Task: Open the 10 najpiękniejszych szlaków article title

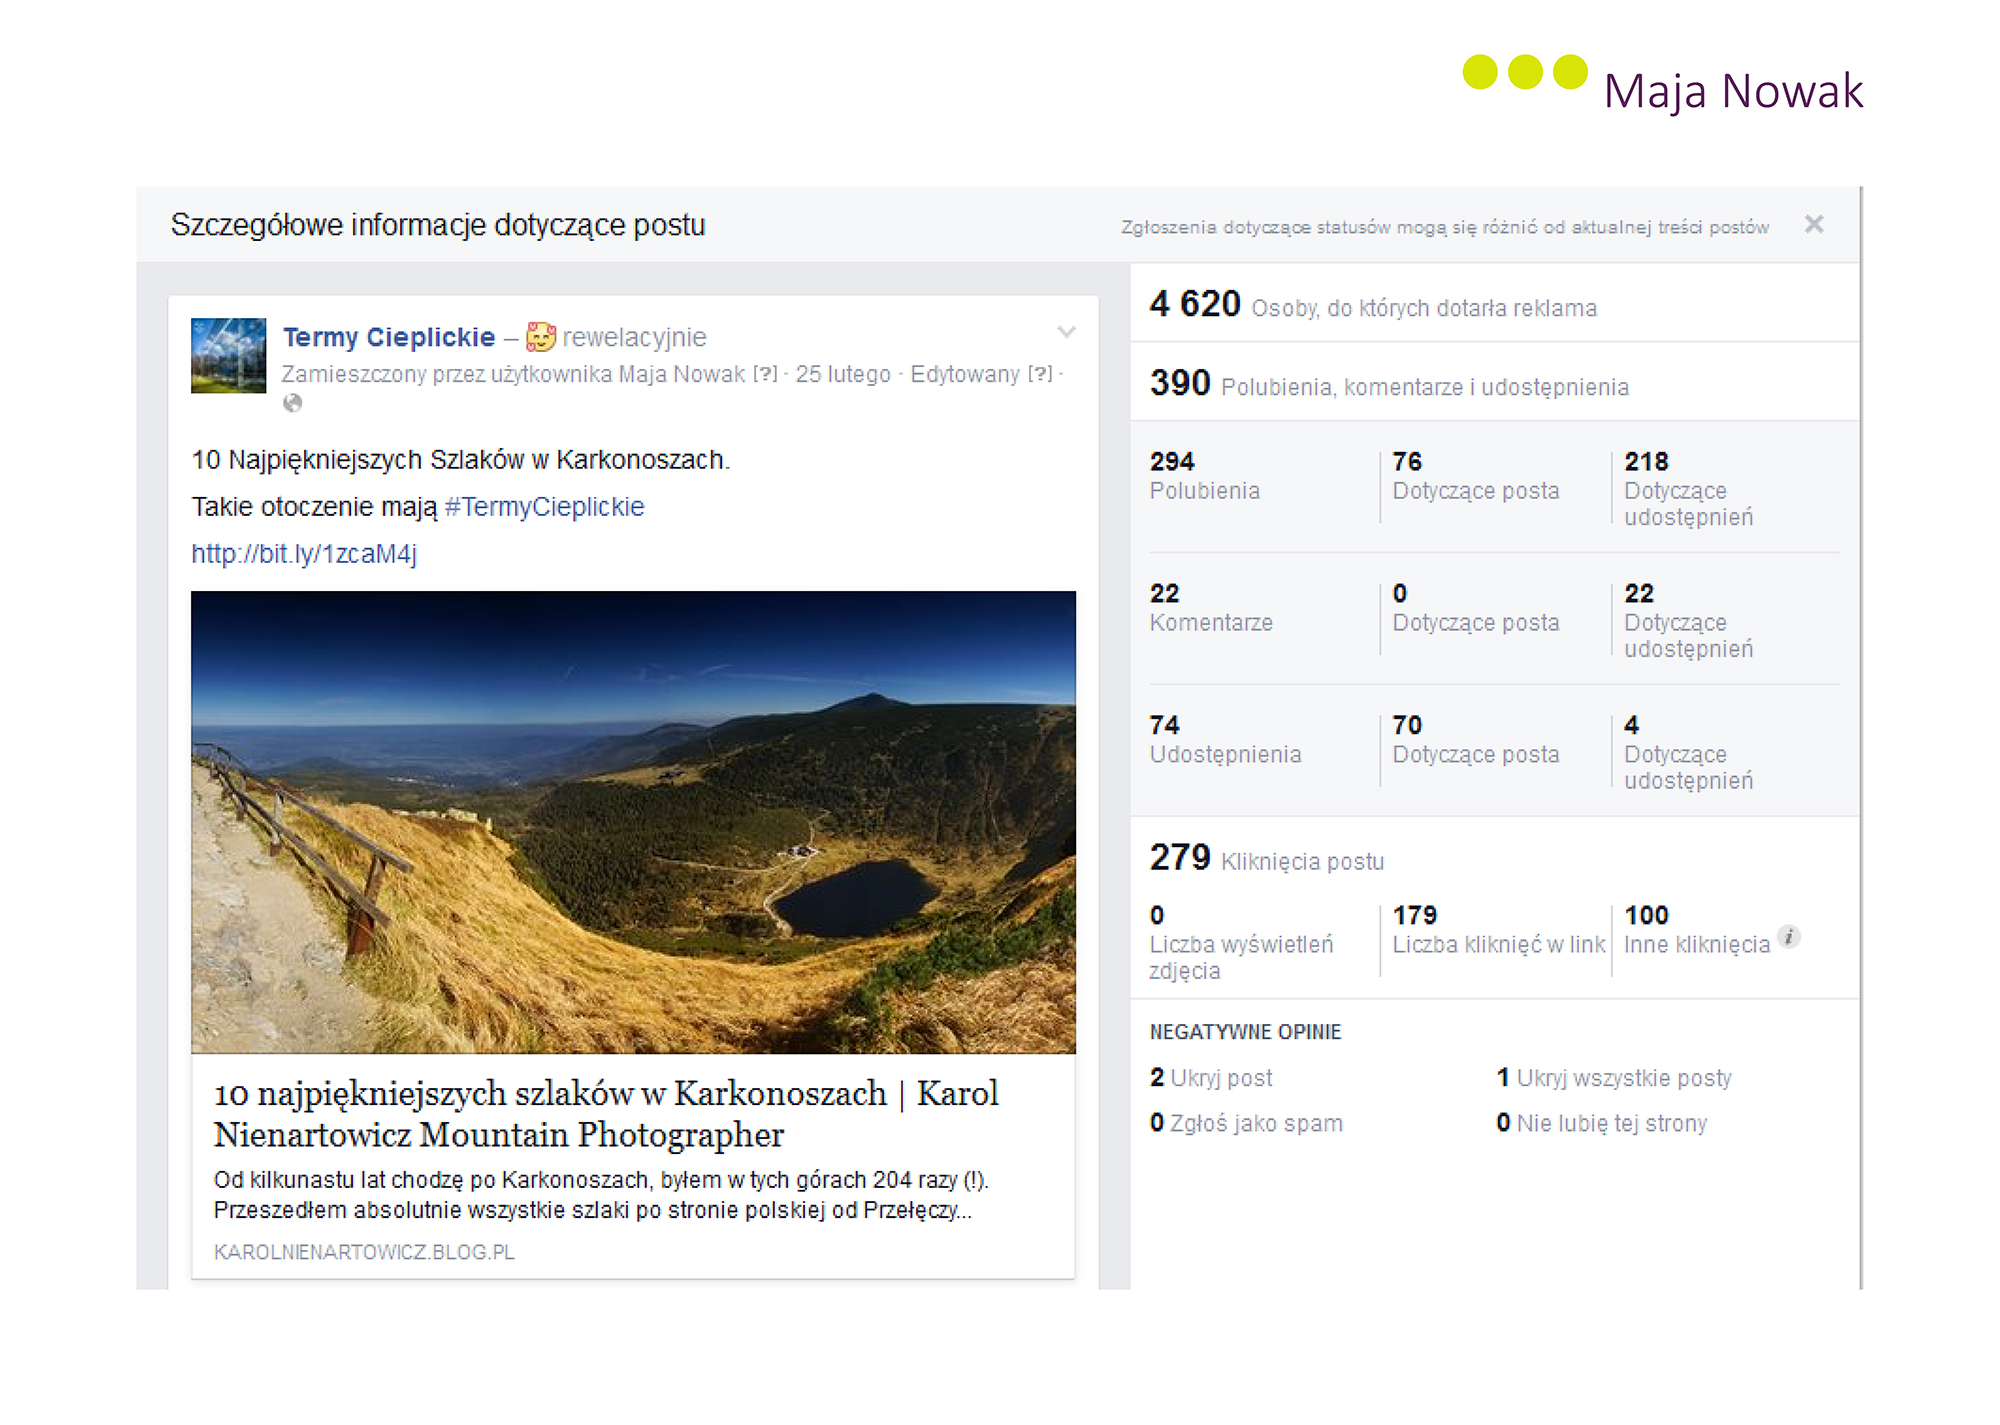Action: tap(606, 1114)
